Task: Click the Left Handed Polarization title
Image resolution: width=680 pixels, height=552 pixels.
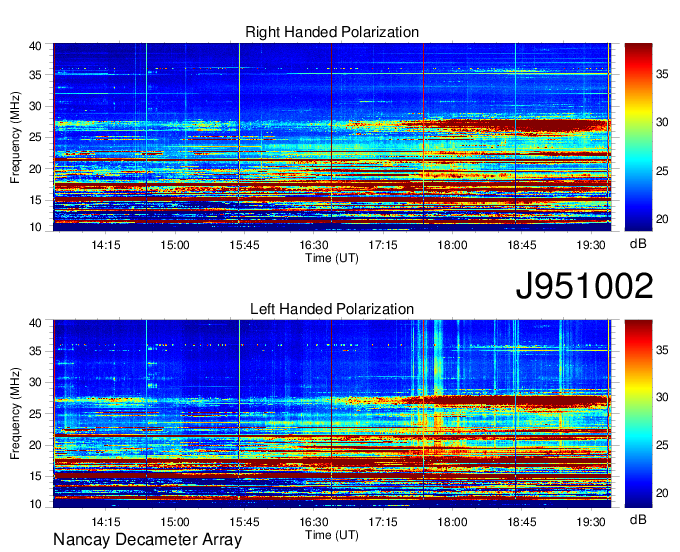Action: 332,309
